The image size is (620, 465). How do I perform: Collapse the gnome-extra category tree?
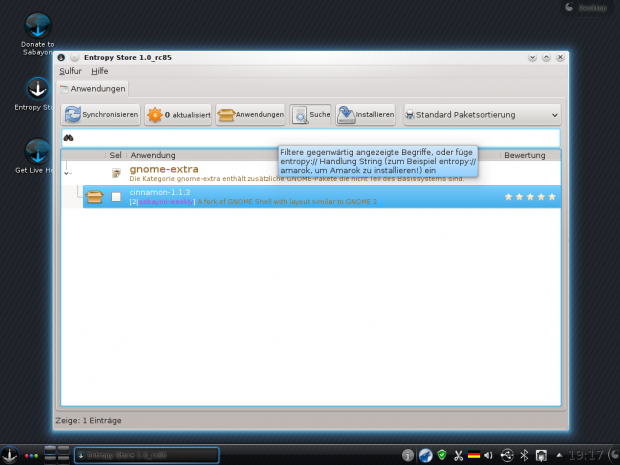click(x=68, y=173)
